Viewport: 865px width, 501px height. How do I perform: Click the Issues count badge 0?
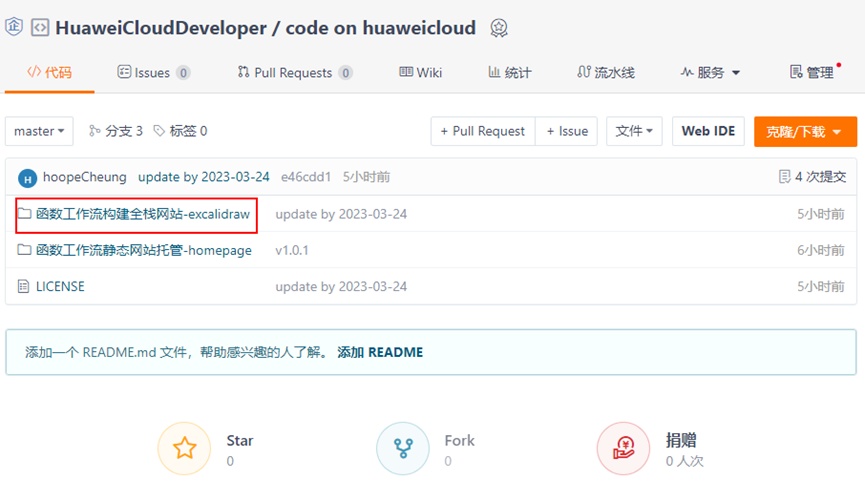click(183, 73)
